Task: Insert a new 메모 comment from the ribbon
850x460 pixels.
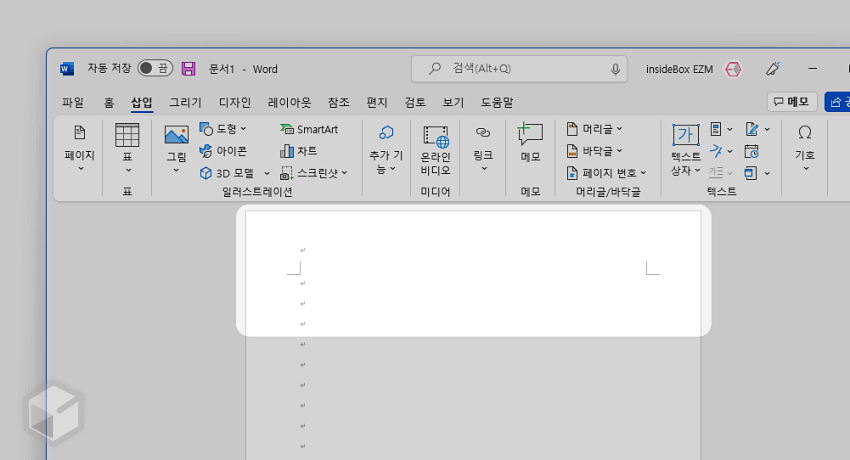Action: [530, 143]
